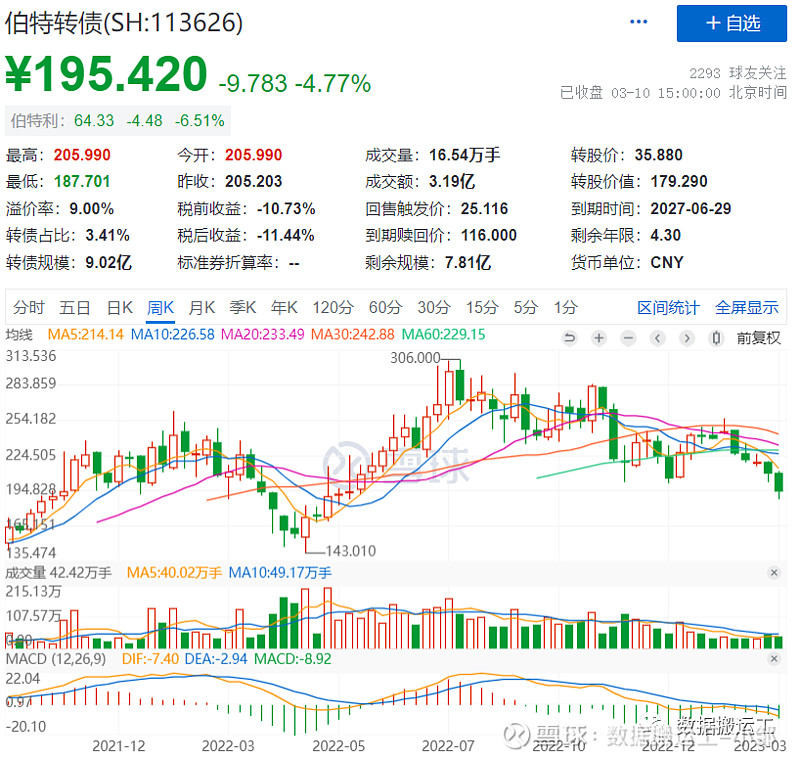
Task: Click the MA60:229.15 moving average label
Action: point(443,335)
